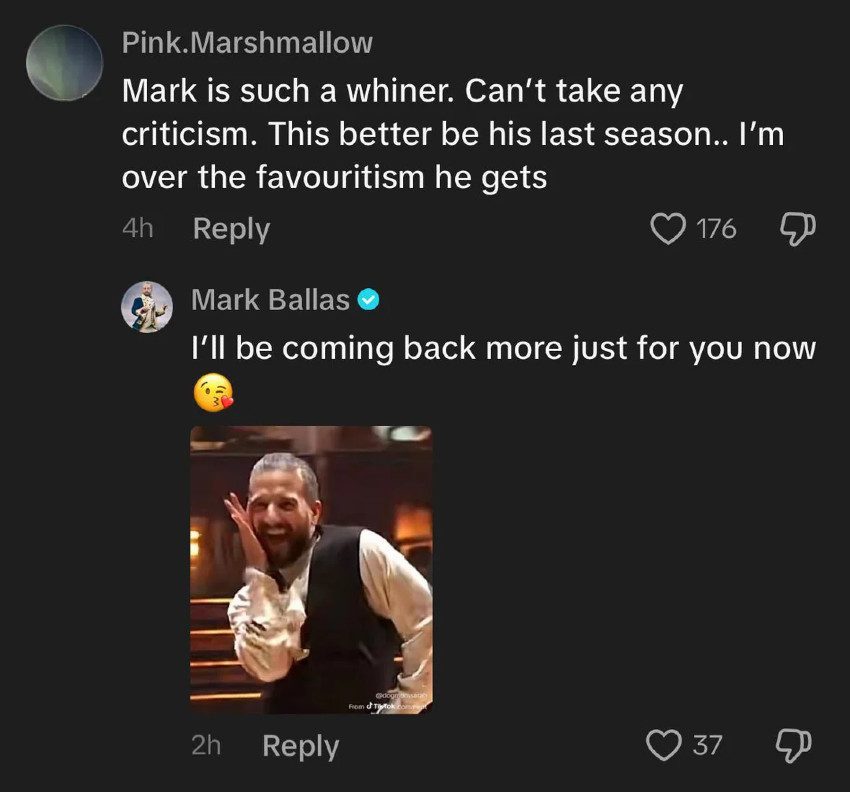850x792 pixels.
Task: Click the kissing face emoji in the reply
Action: (x=211, y=393)
